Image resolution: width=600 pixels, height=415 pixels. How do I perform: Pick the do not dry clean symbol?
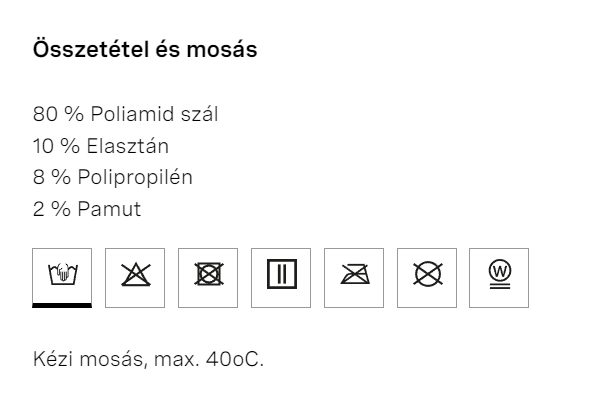427,278
